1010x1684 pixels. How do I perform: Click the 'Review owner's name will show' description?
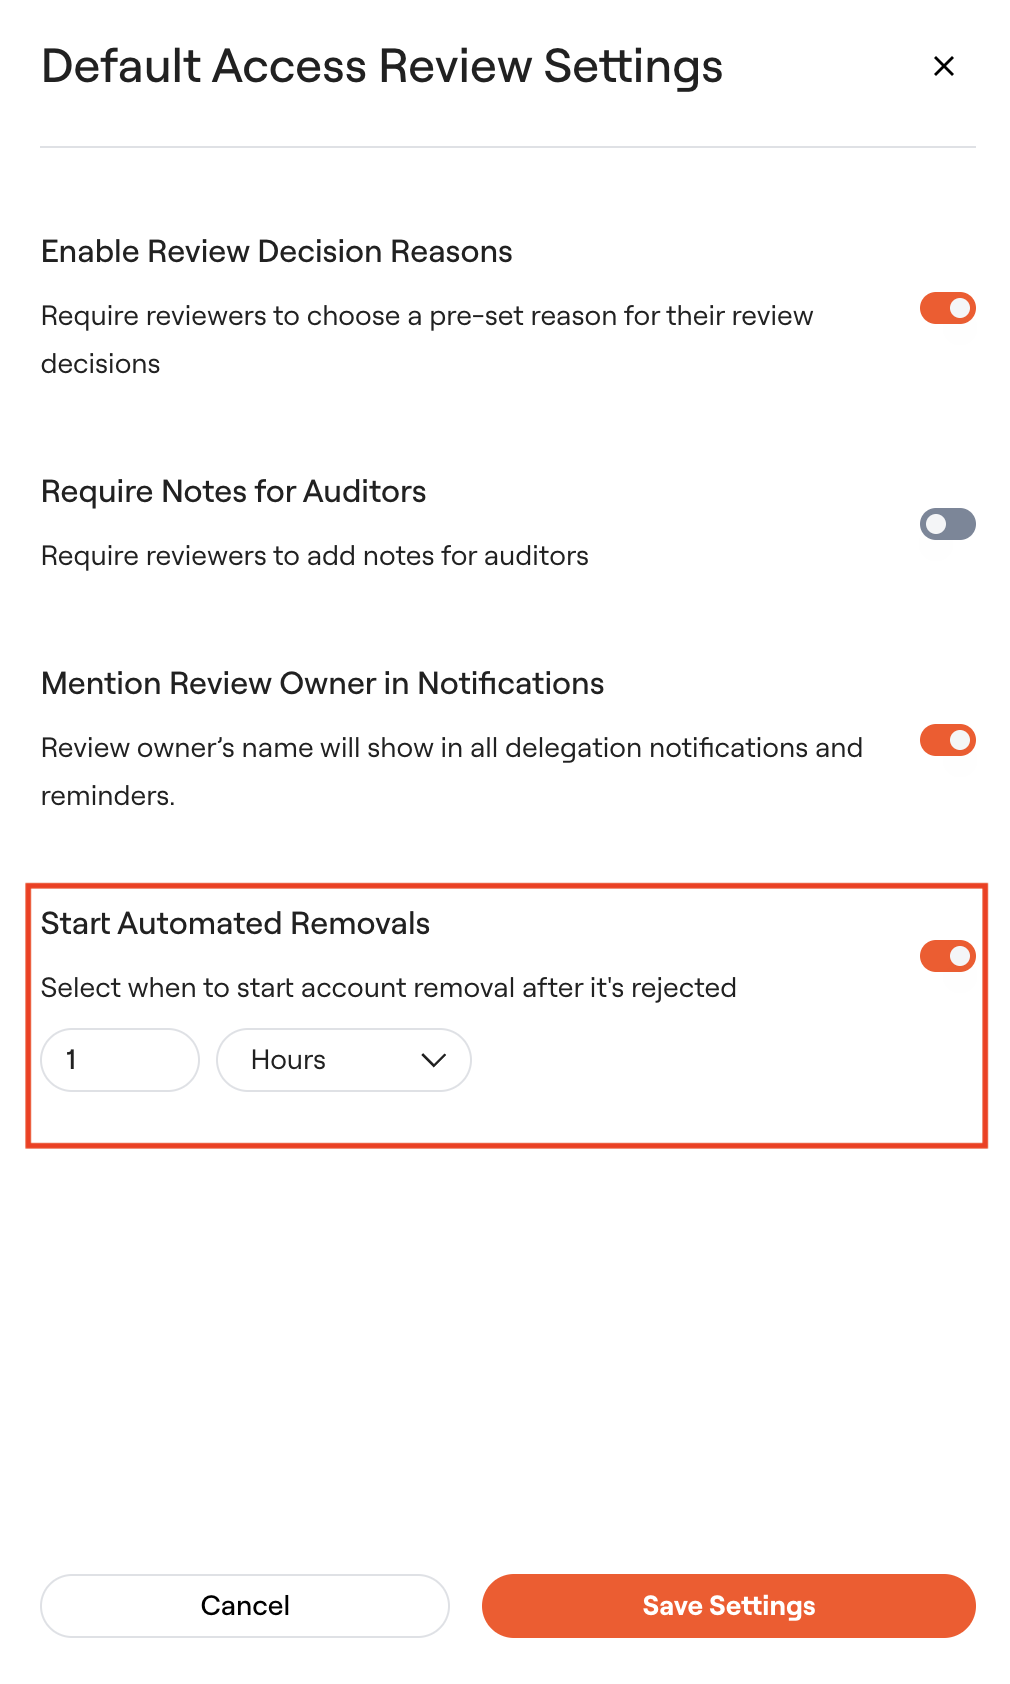tap(452, 771)
